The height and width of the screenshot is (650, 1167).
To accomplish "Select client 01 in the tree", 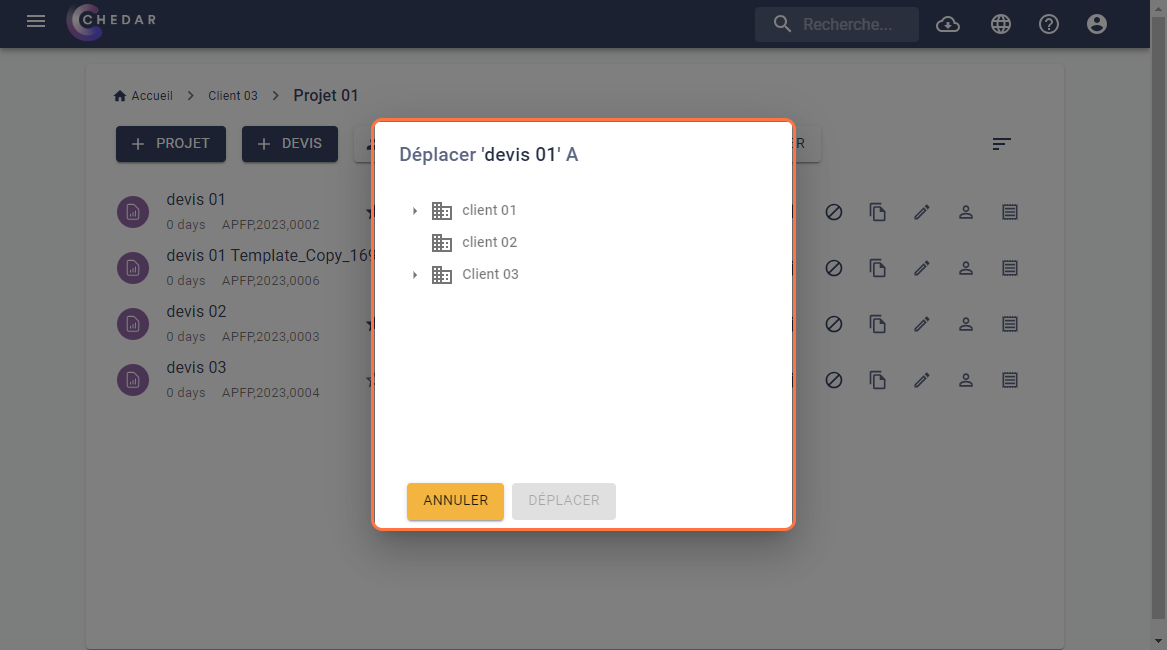I will click(x=489, y=211).
